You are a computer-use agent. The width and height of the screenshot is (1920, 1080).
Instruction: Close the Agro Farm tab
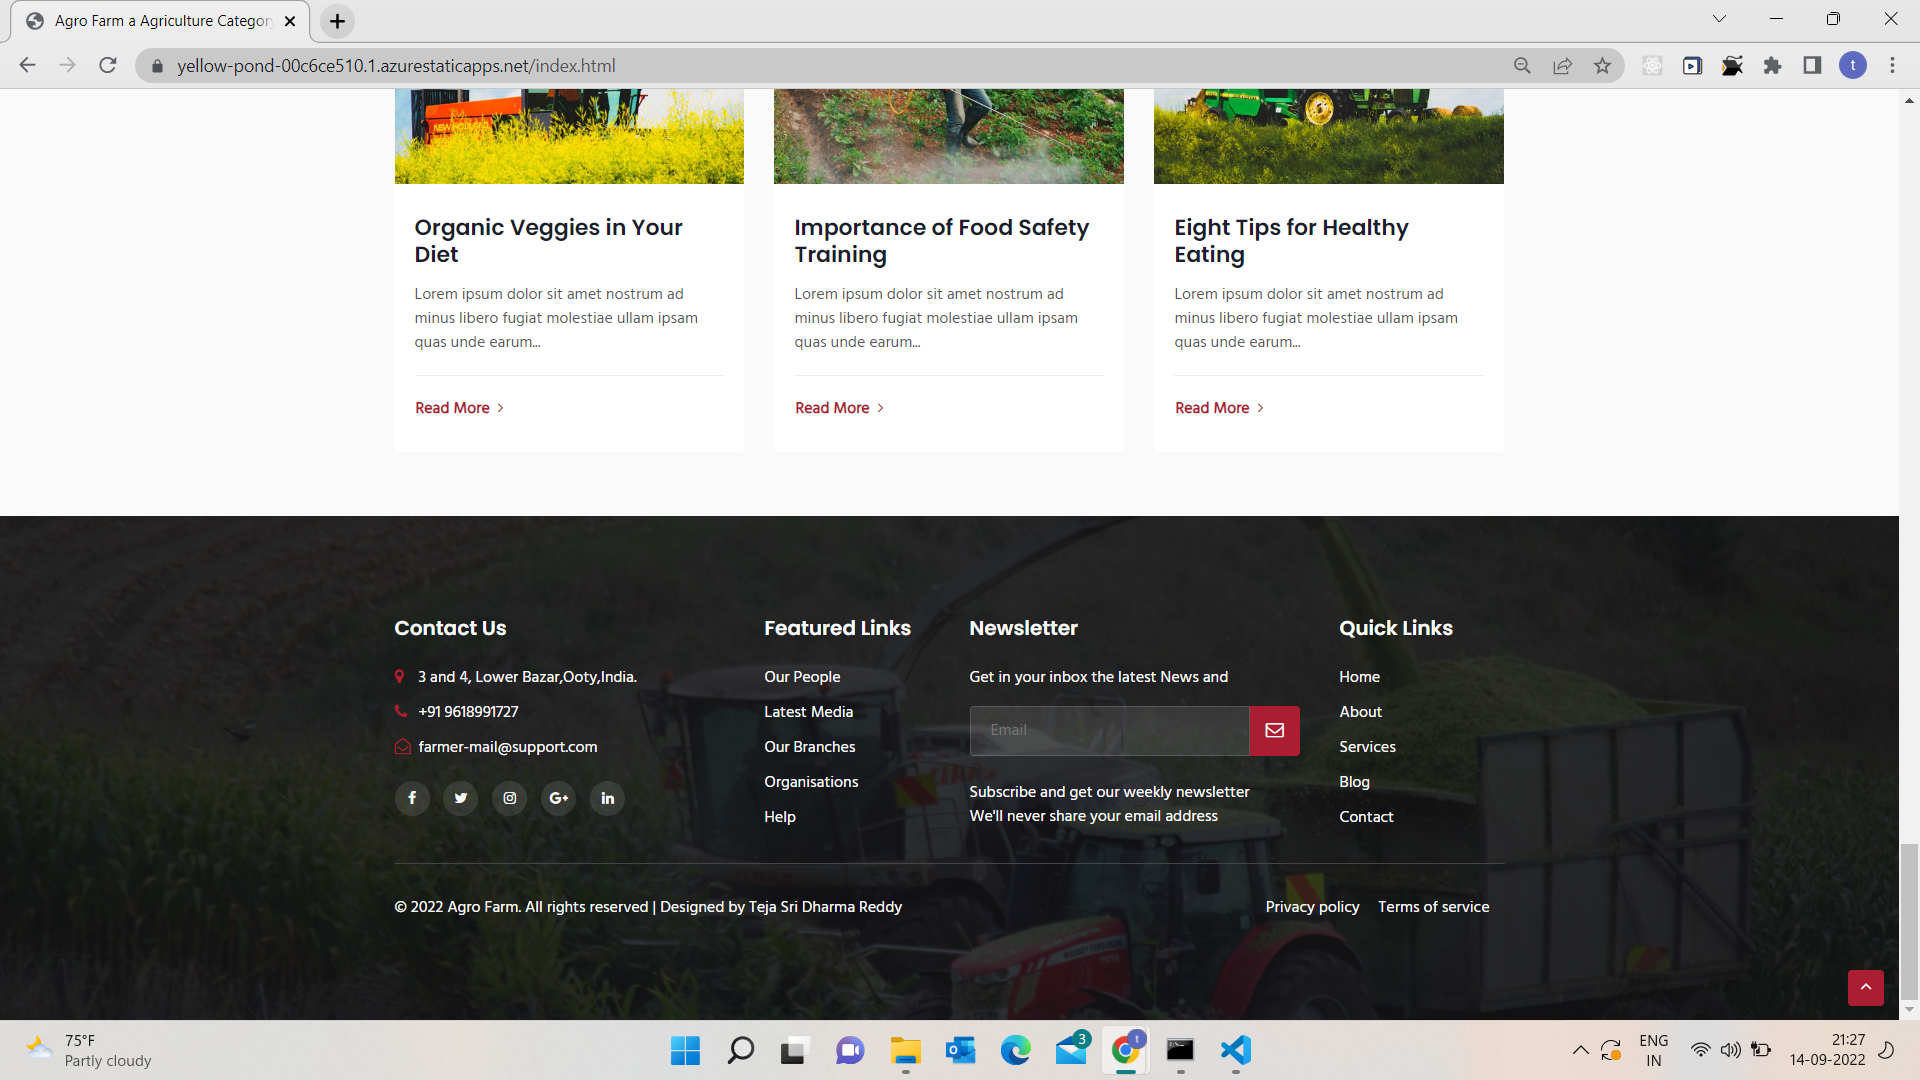coord(290,21)
